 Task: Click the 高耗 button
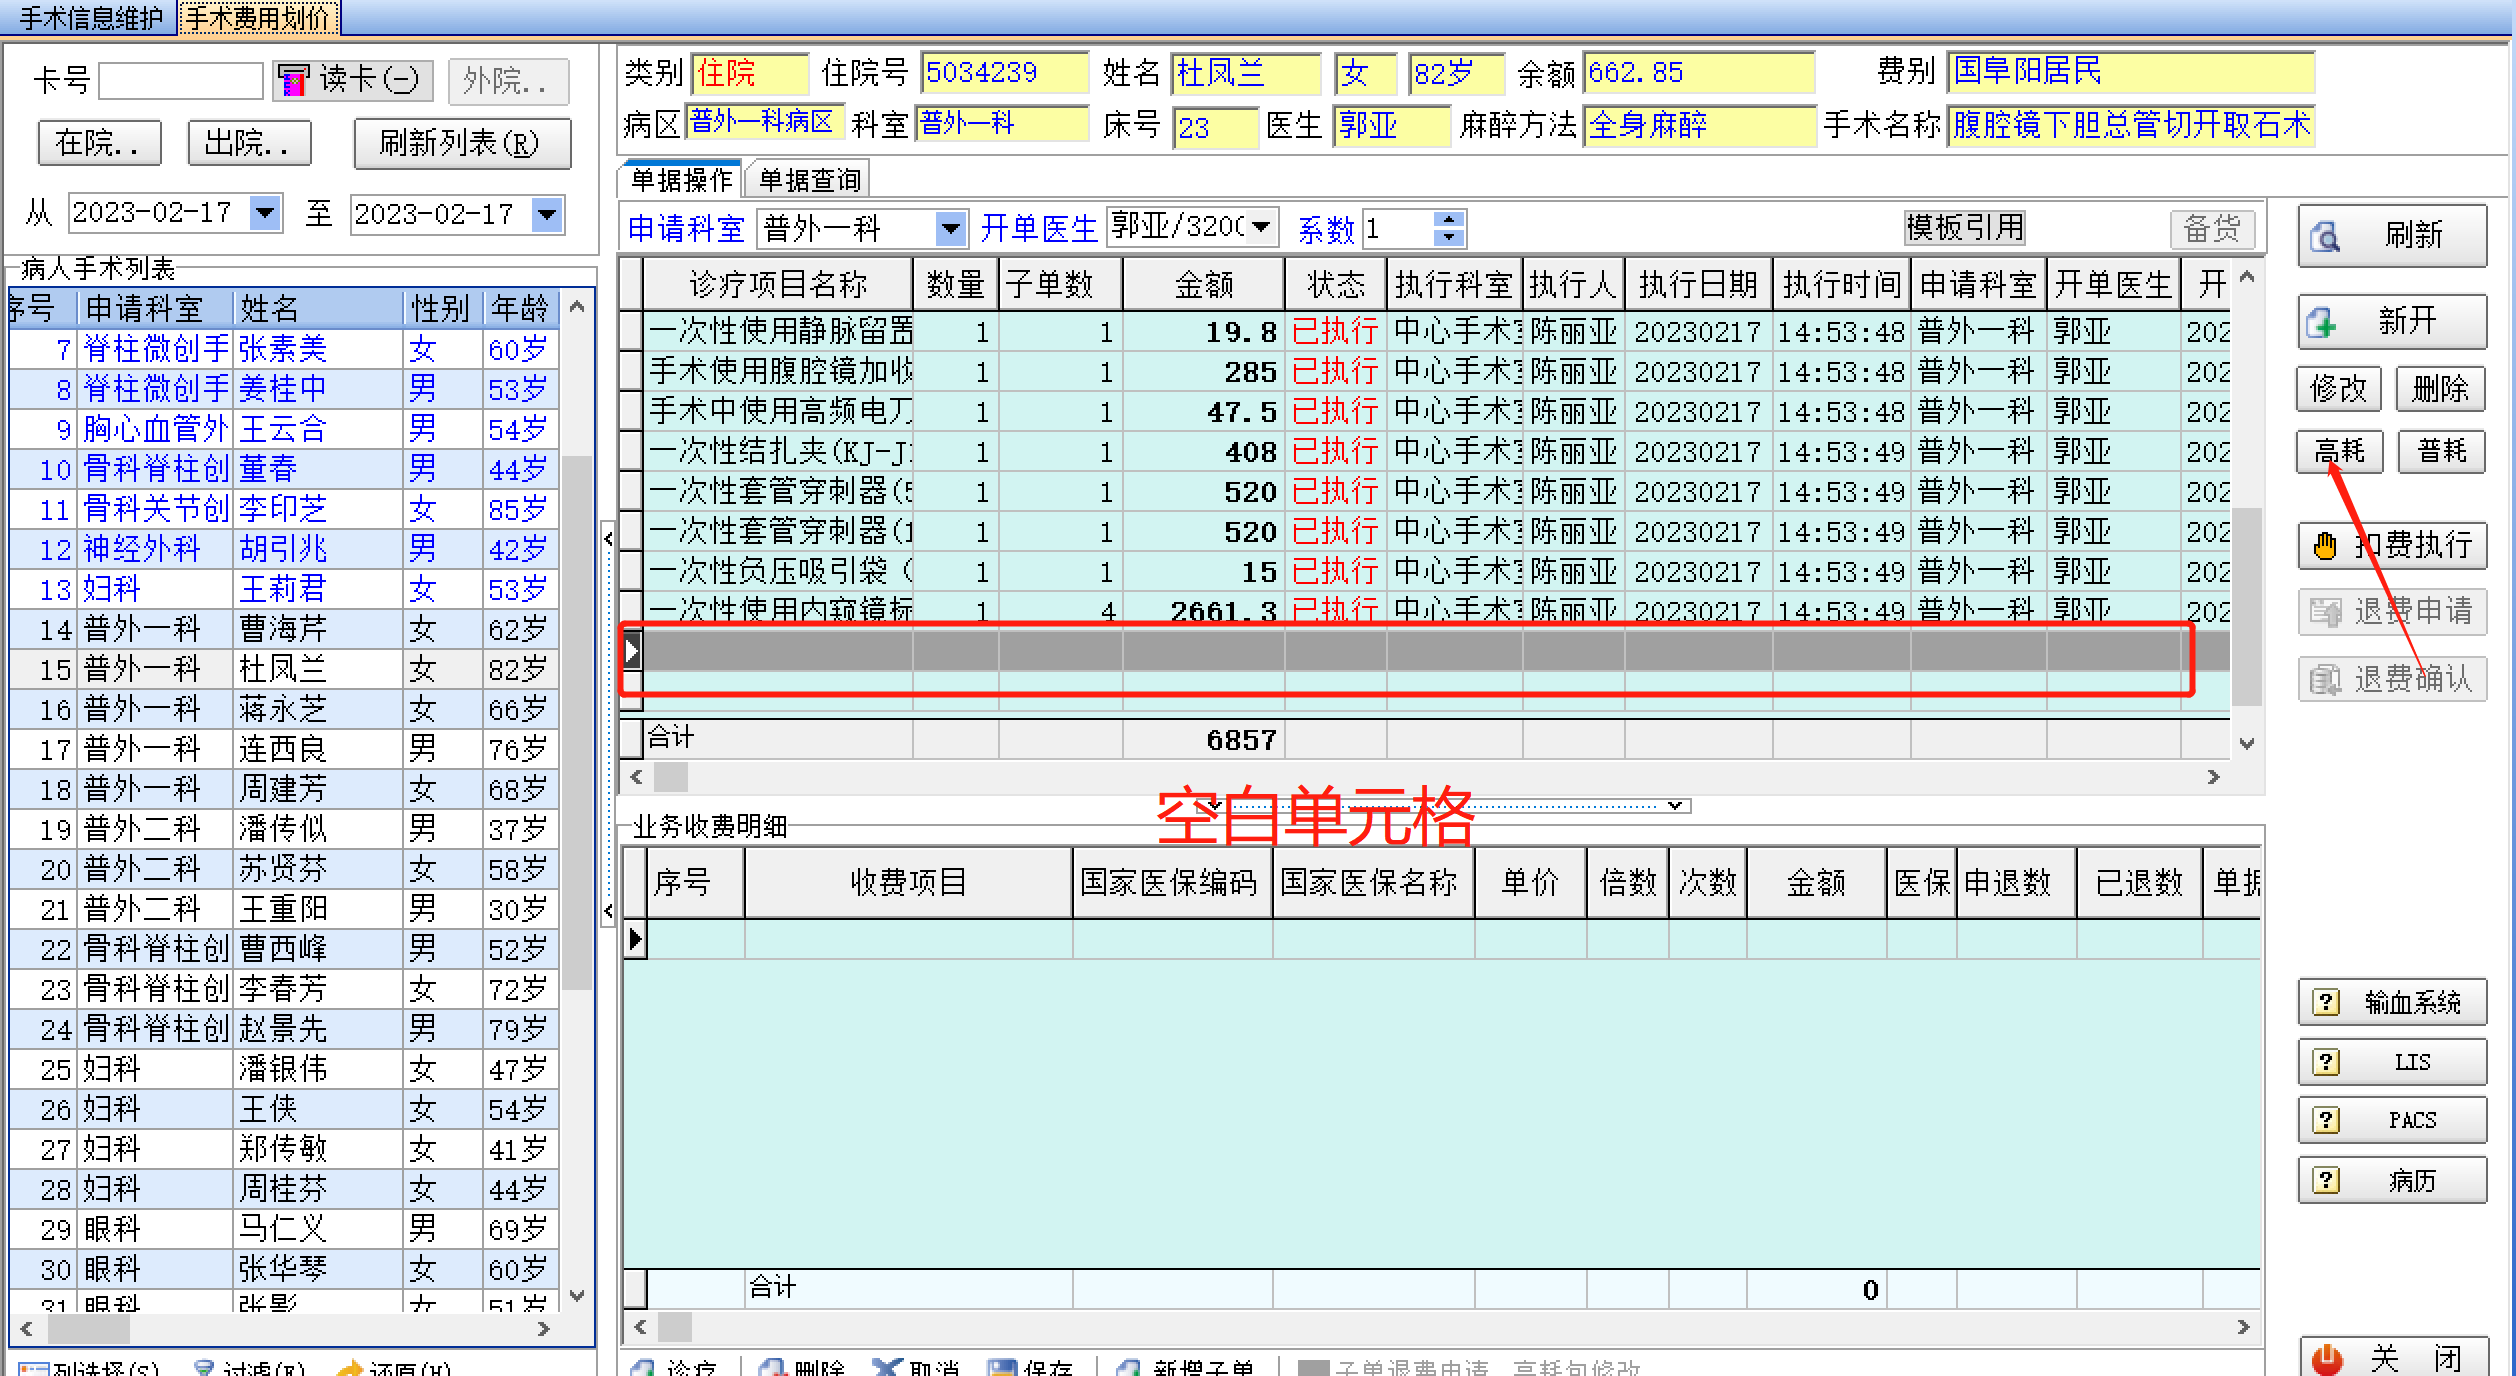click(x=2339, y=451)
